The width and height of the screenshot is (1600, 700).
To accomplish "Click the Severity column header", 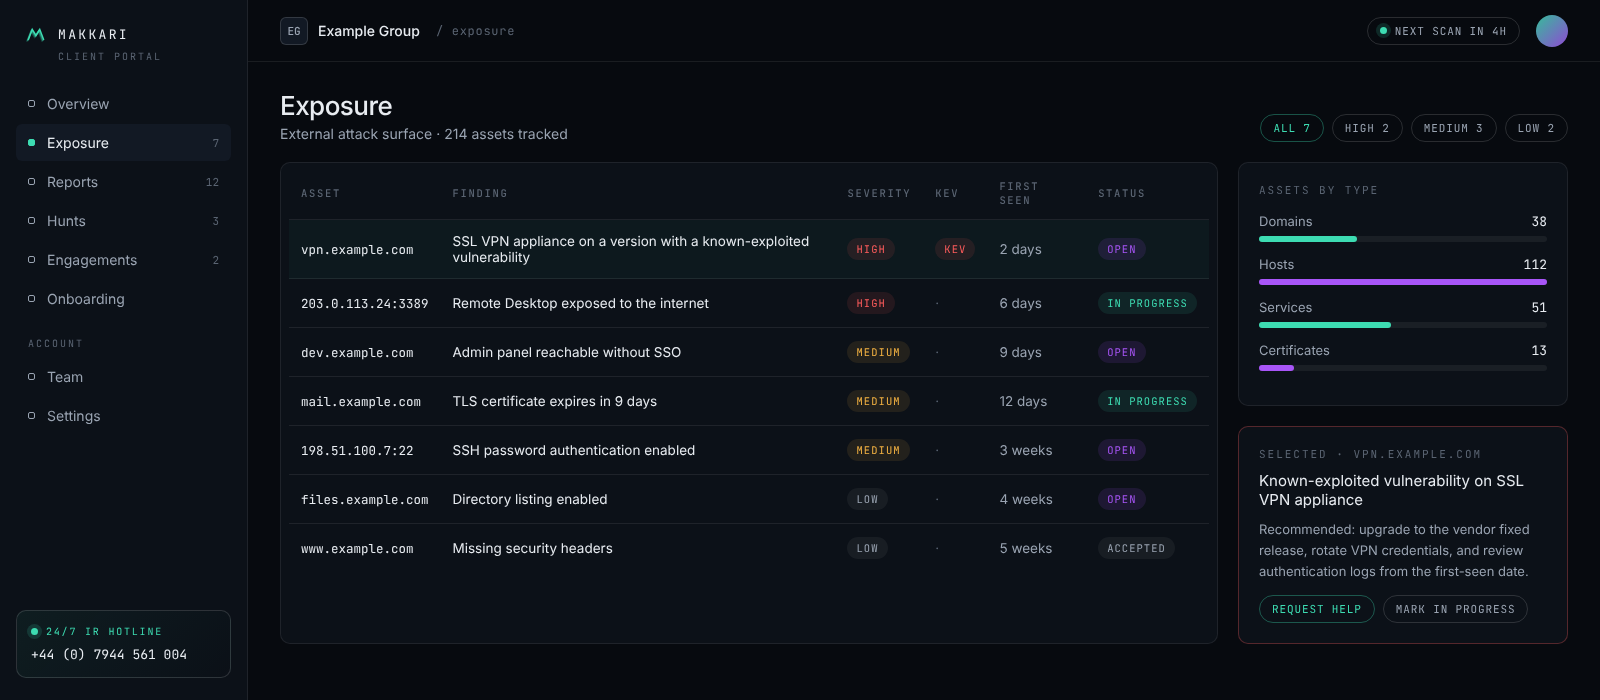I will click(x=879, y=193).
